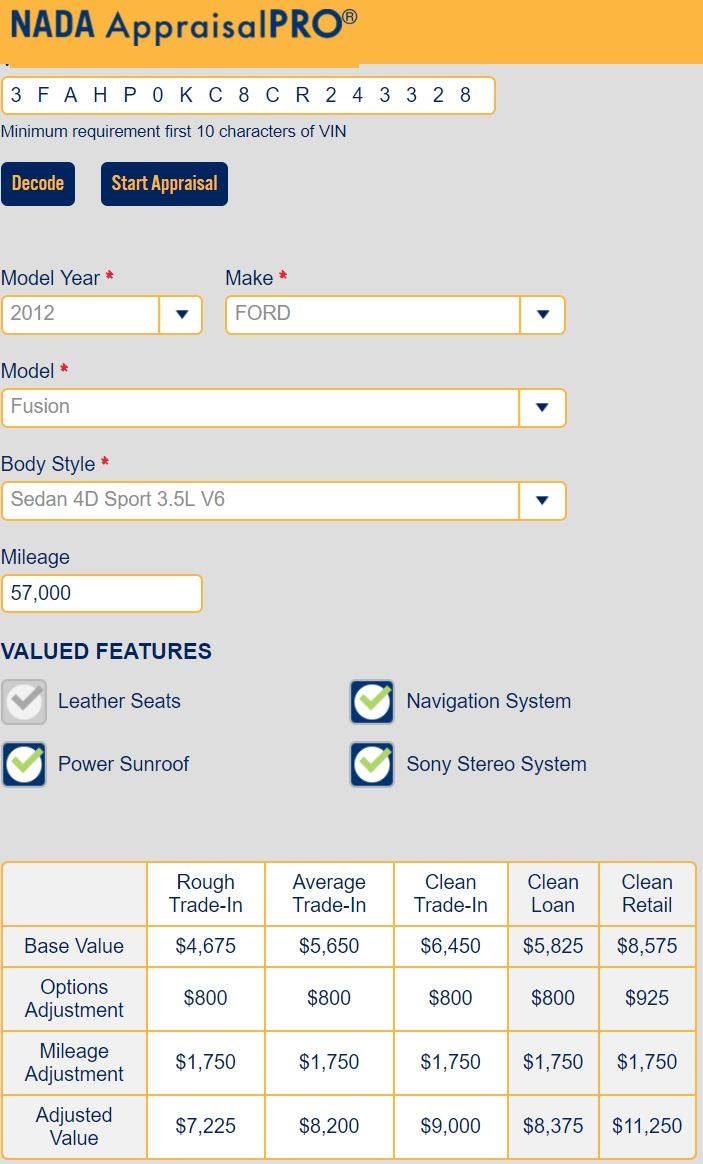This screenshot has width=703, height=1164.
Task: Click the Adjusted Value row label
Action: click(74, 1126)
